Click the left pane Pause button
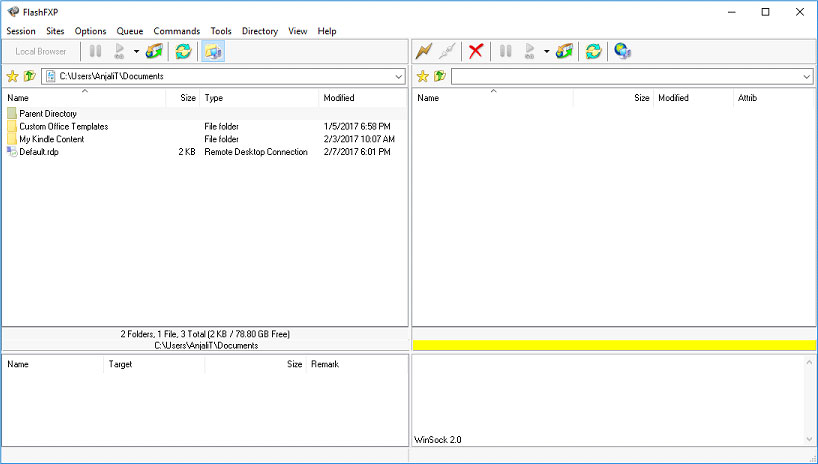 coord(95,51)
